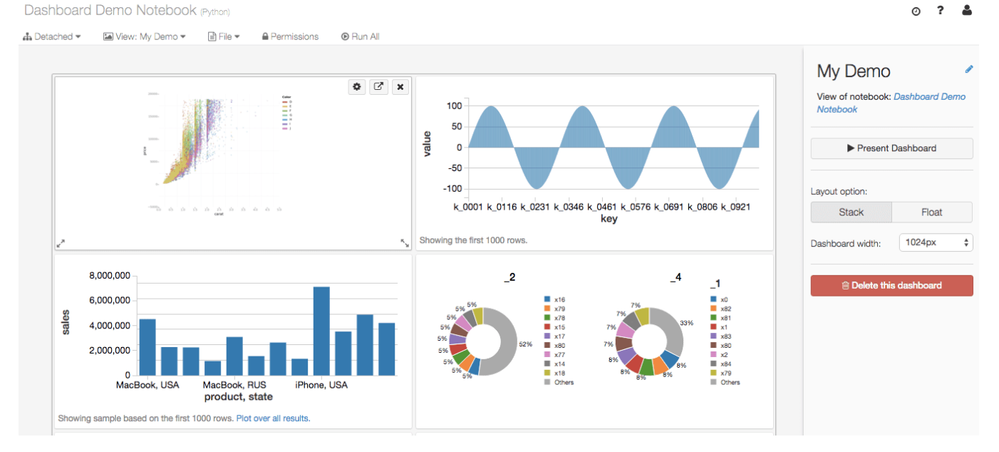Click bottom-left resize handle of scatter widget
The height and width of the screenshot is (452, 999).
(61, 243)
